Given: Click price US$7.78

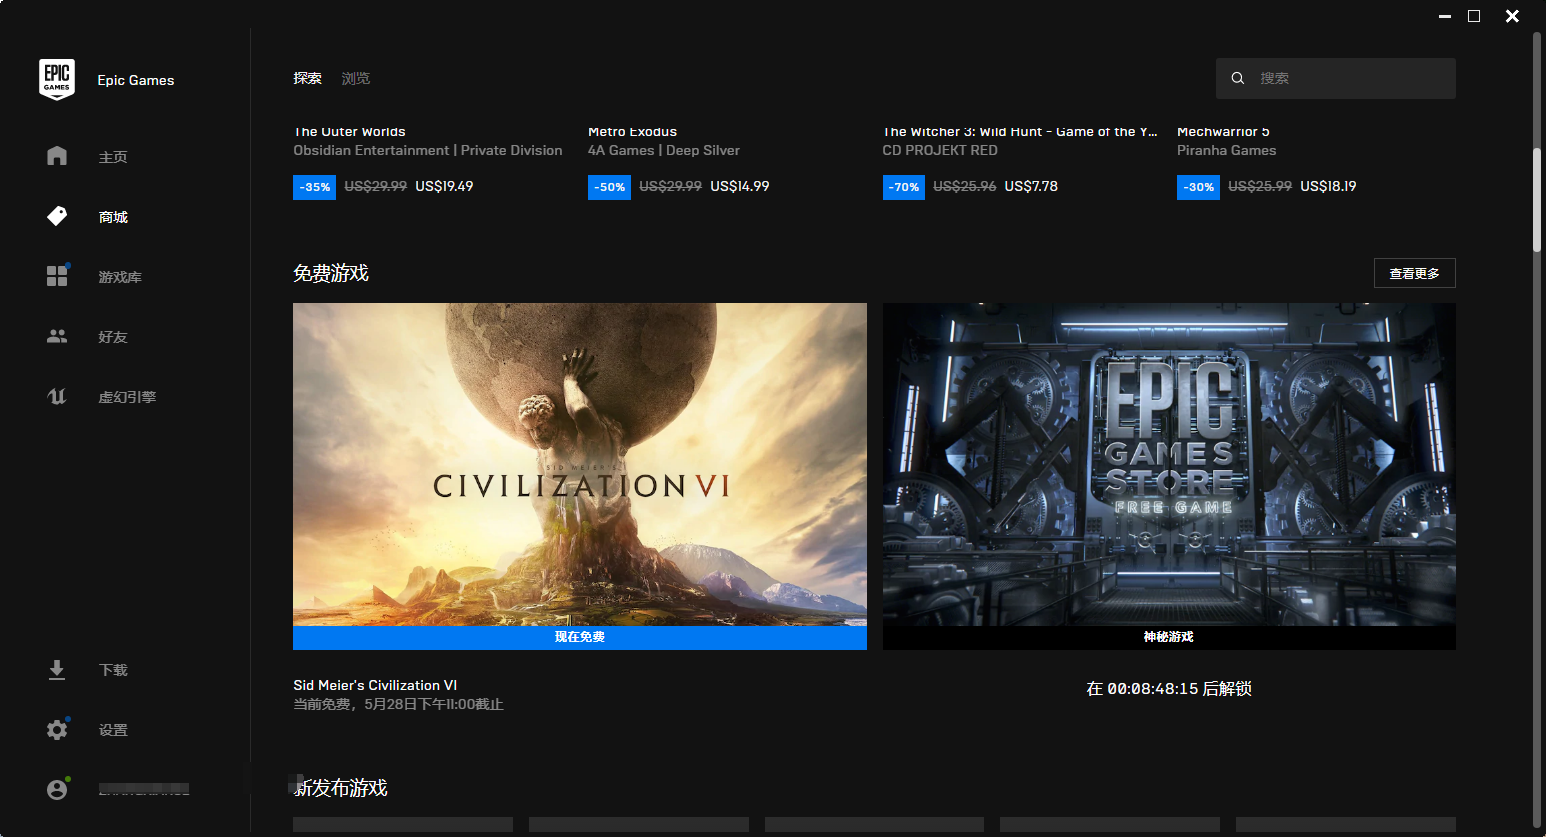Looking at the screenshot, I should (x=1031, y=186).
